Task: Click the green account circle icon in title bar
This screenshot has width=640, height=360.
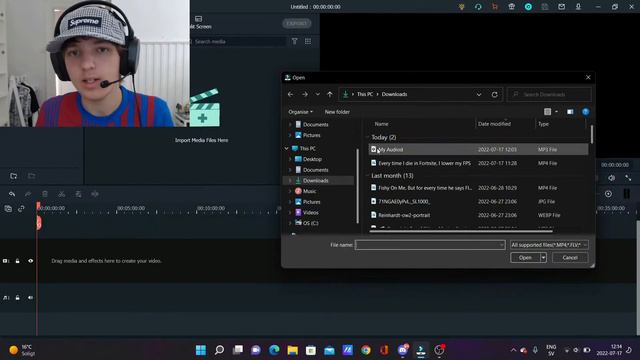Action: coord(528,7)
